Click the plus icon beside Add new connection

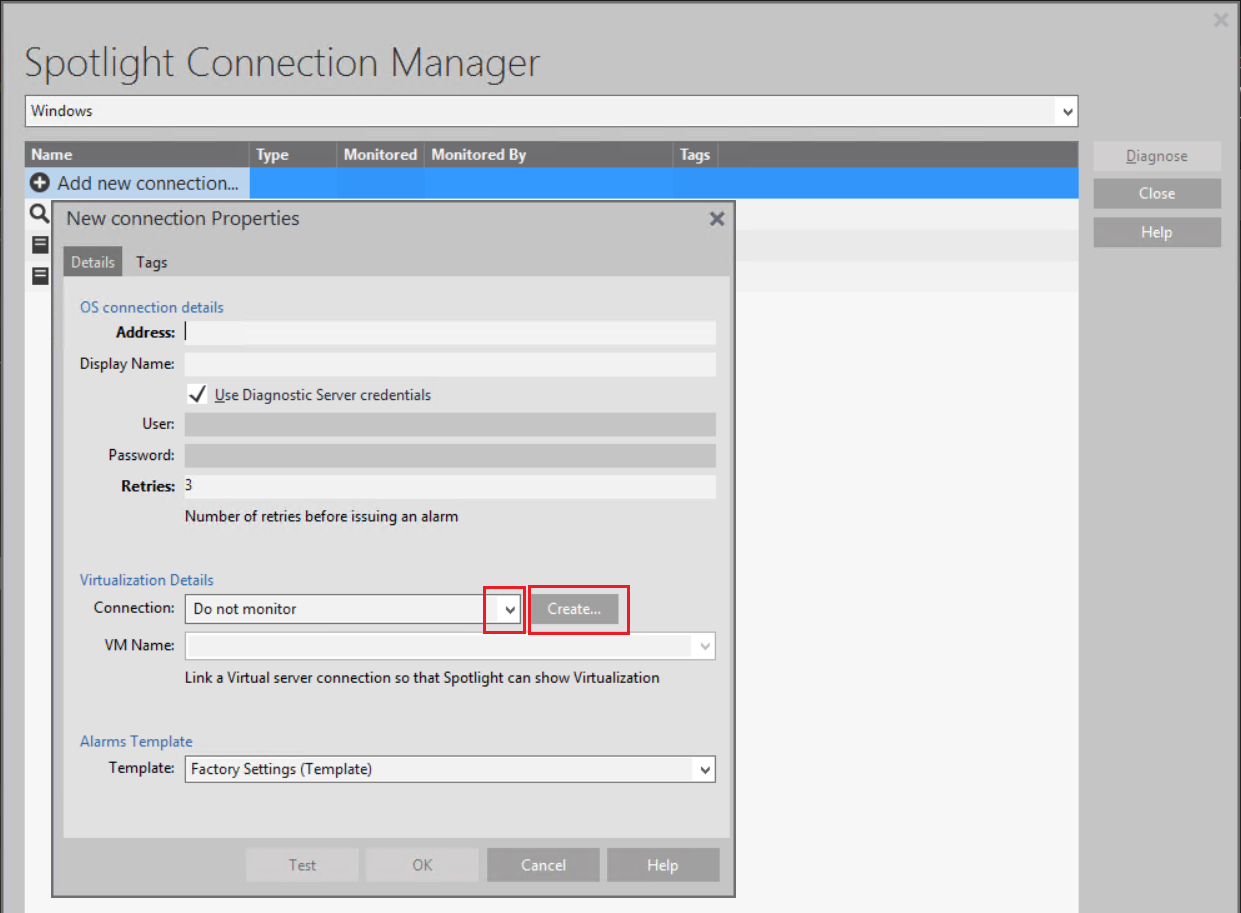coord(40,183)
